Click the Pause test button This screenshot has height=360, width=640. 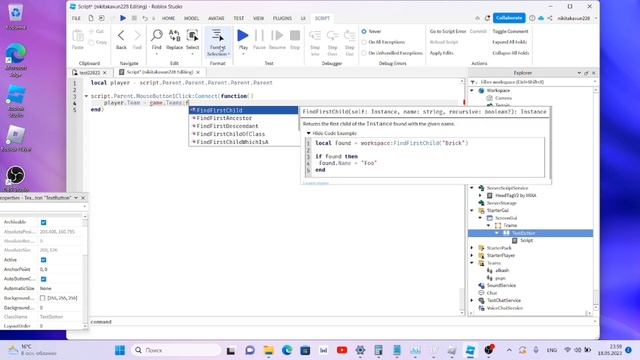(x=259, y=40)
